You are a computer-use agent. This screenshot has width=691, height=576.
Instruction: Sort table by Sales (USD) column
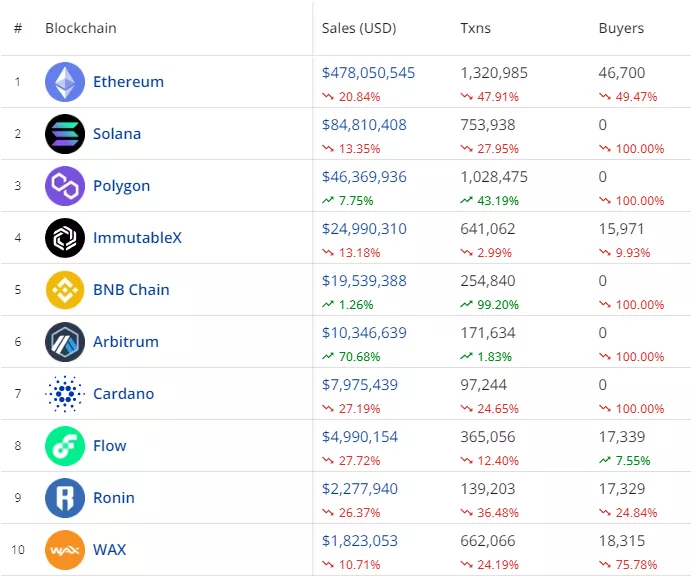(x=360, y=28)
